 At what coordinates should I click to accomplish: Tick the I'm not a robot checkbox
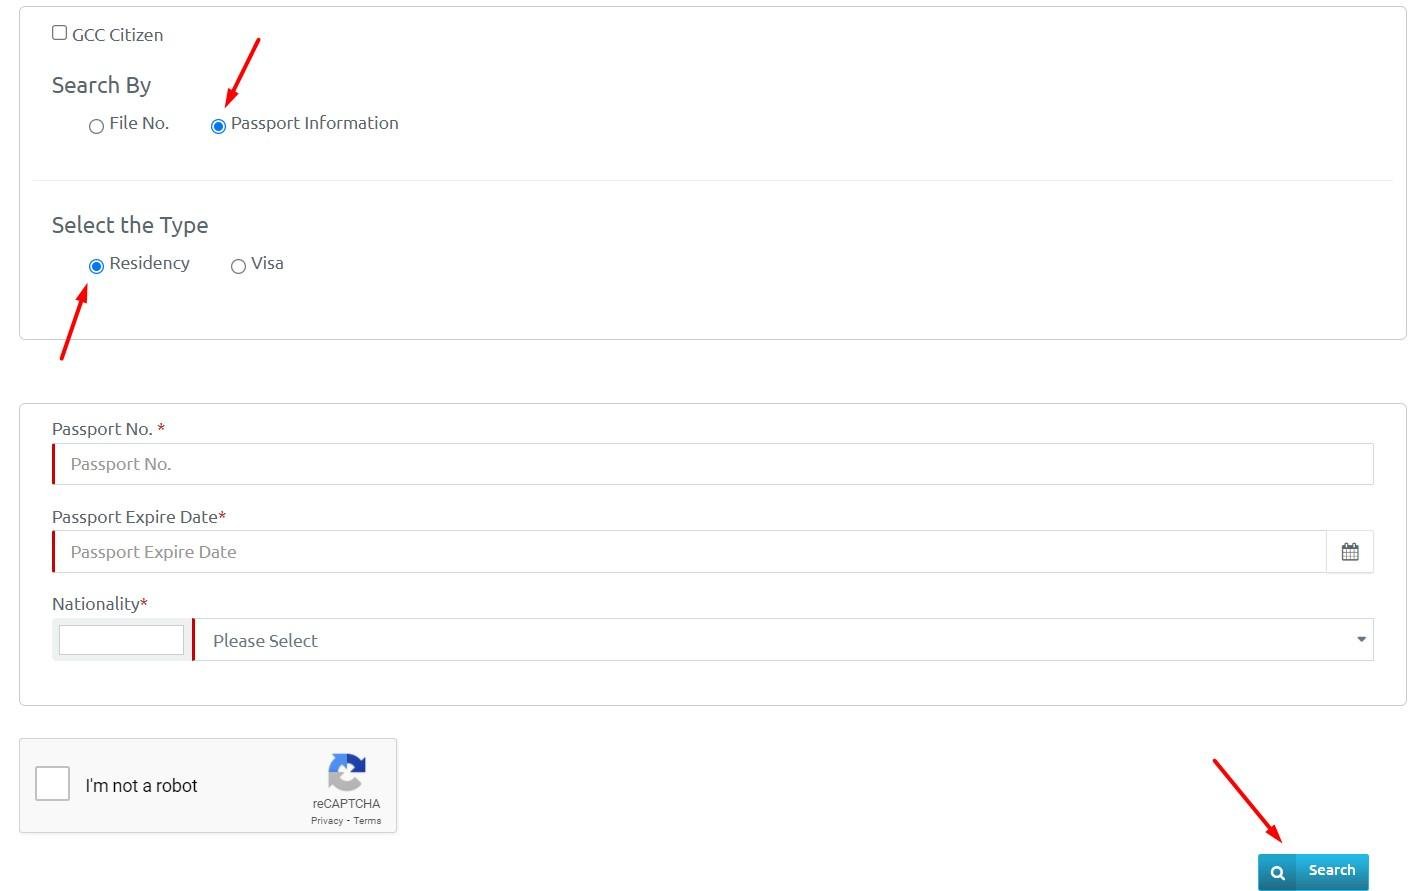53,784
